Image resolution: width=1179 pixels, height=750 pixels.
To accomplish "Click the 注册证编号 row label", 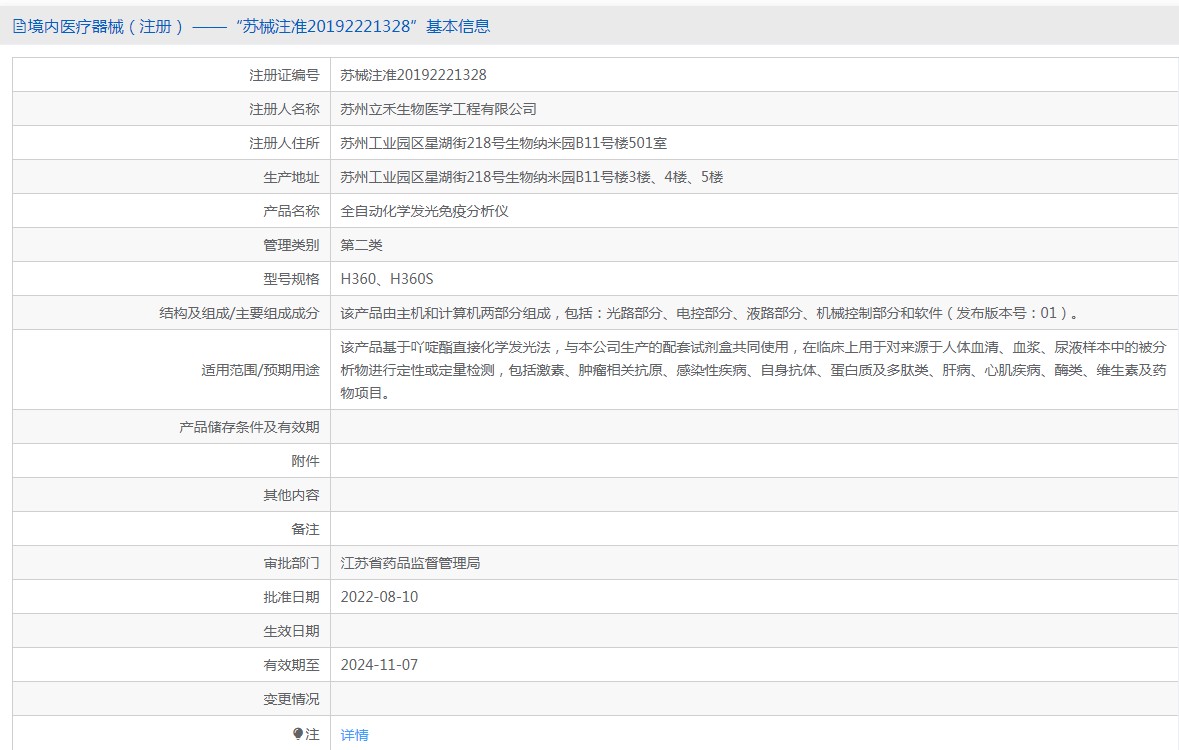I will tap(284, 75).
